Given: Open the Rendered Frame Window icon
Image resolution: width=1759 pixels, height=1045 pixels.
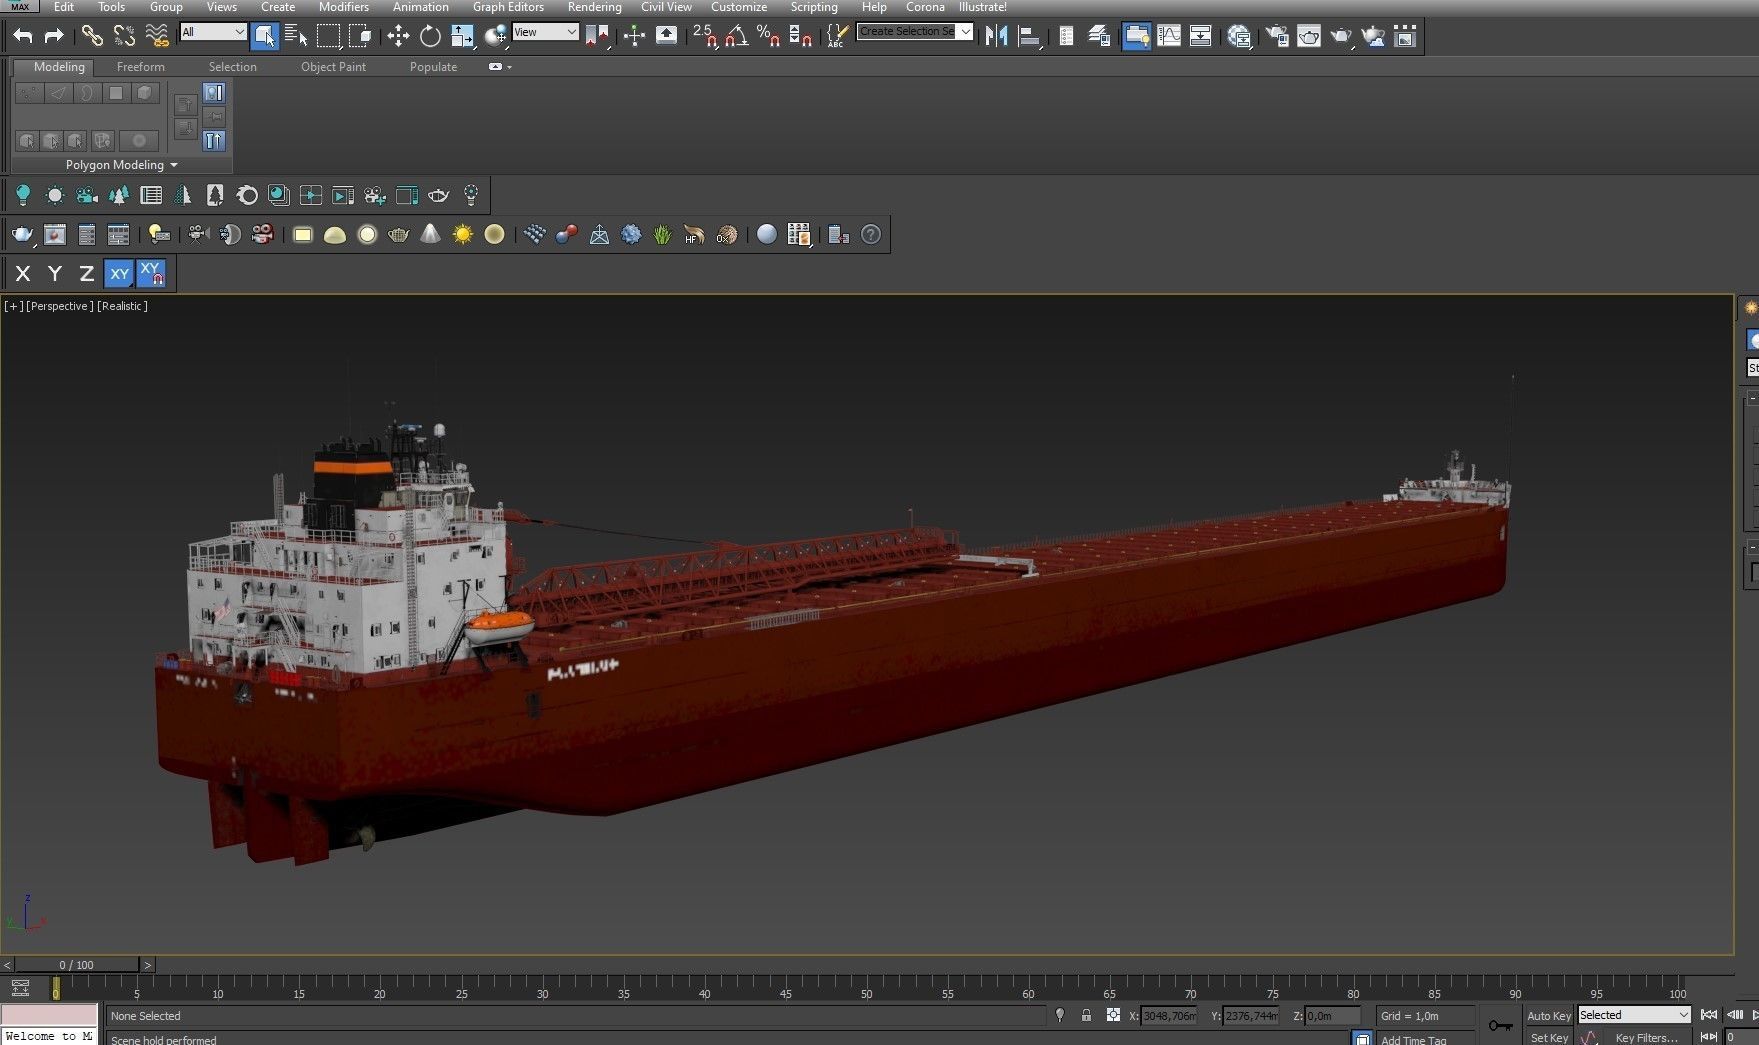Looking at the screenshot, I should tap(1309, 36).
